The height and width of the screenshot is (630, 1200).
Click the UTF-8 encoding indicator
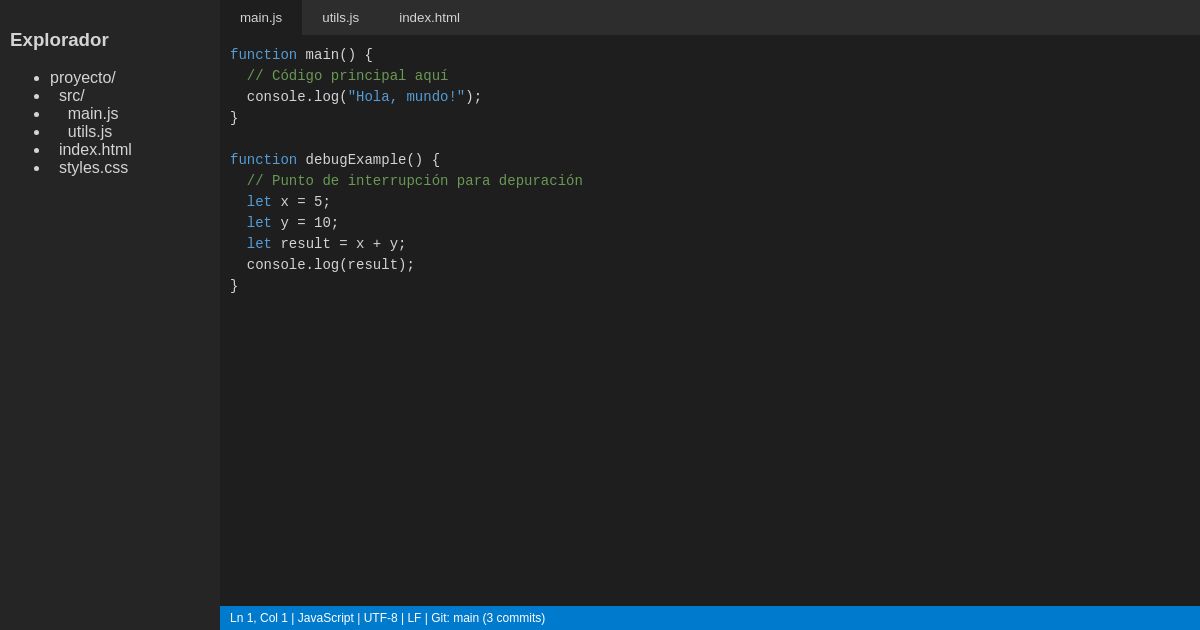380,618
